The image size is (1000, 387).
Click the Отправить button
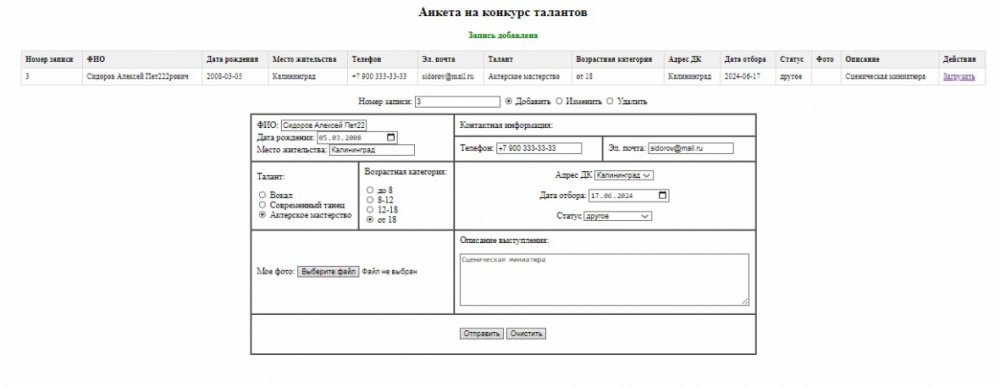[482, 334]
